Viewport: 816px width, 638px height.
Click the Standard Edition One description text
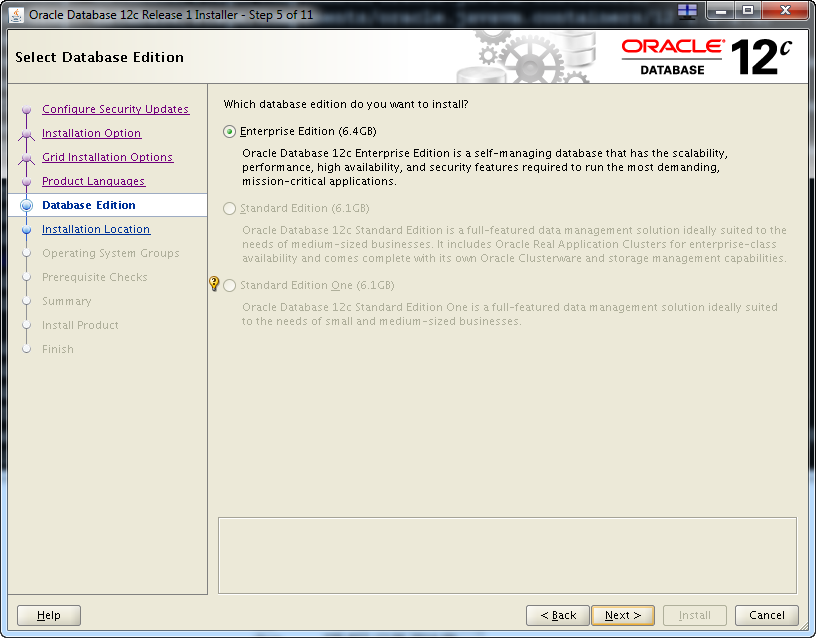tap(510, 314)
